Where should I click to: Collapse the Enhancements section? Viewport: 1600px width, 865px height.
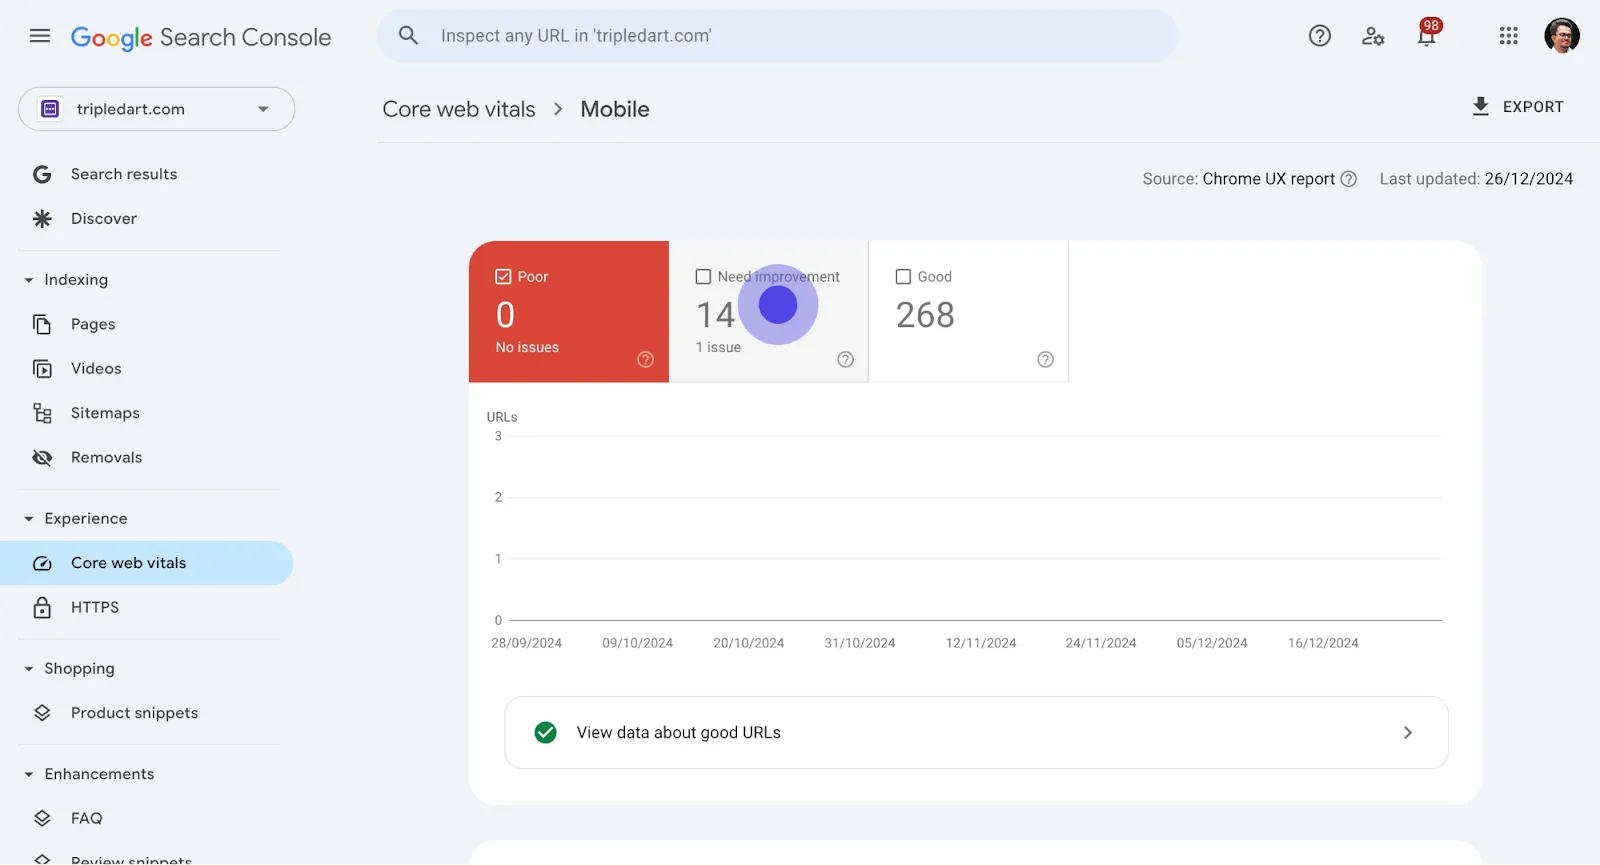tap(29, 774)
